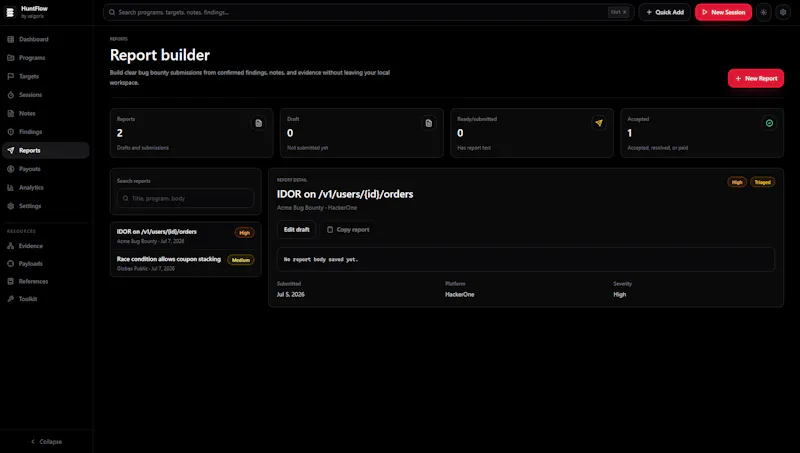Screen dimensions: 800x453
Task: Click the Ready/submitted send icon
Action: (599, 123)
